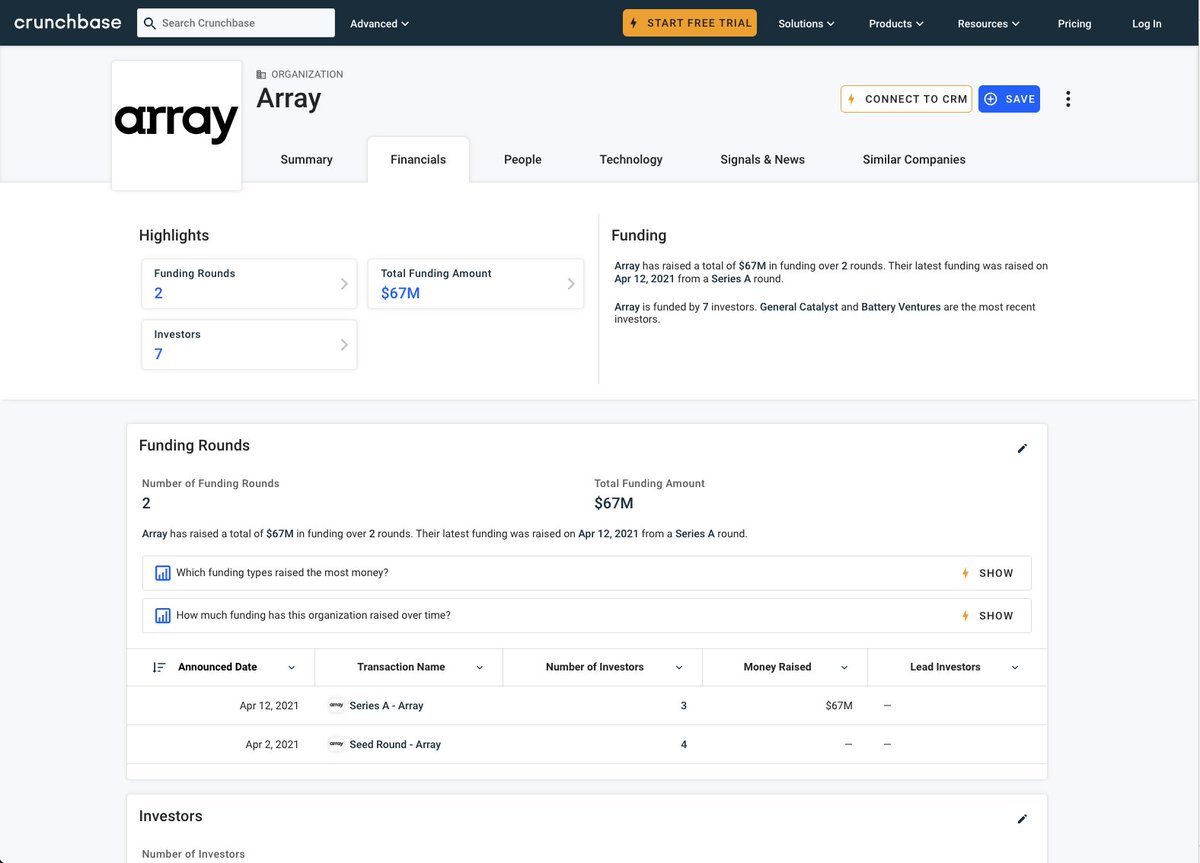Click Connect to CRM button
Viewport: 1200px width, 863px height.
click(x=906, y=99)
